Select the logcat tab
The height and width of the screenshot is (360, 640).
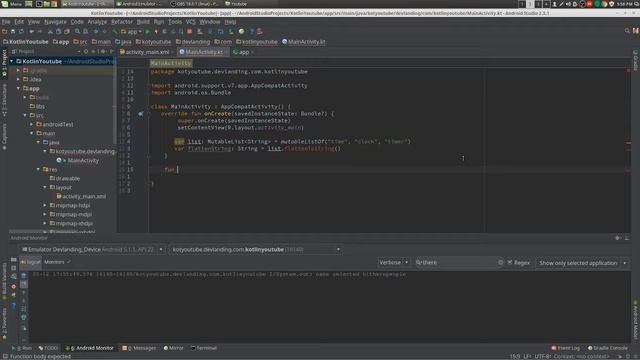pos(31,262)
